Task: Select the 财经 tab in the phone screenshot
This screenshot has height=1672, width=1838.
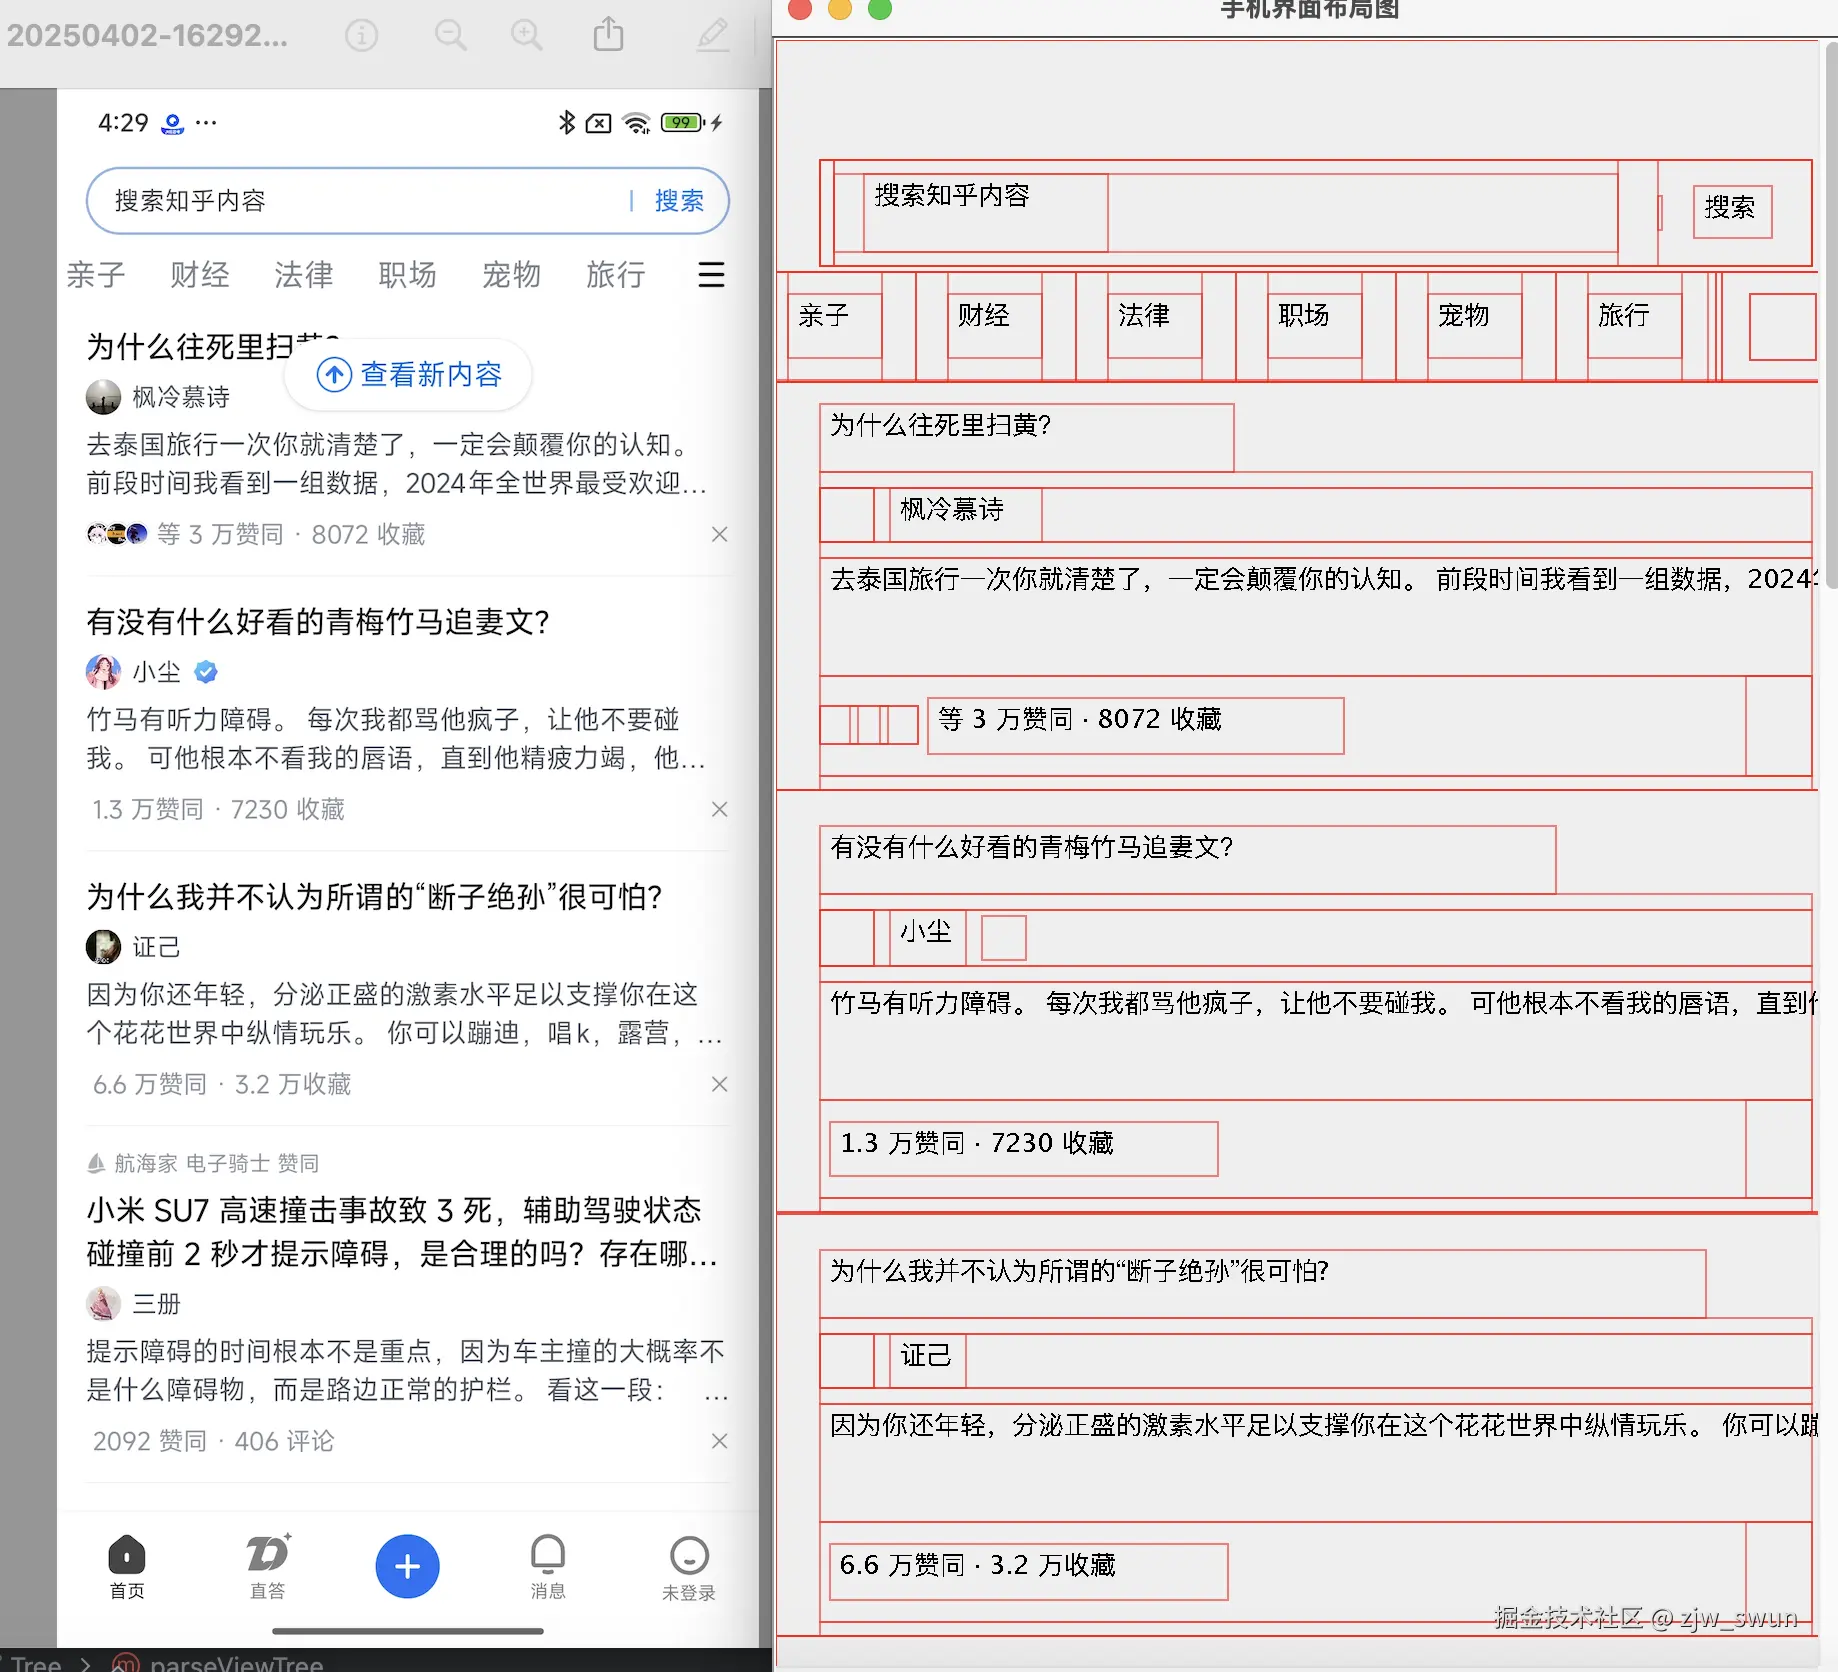Action: tap(200, 274)
